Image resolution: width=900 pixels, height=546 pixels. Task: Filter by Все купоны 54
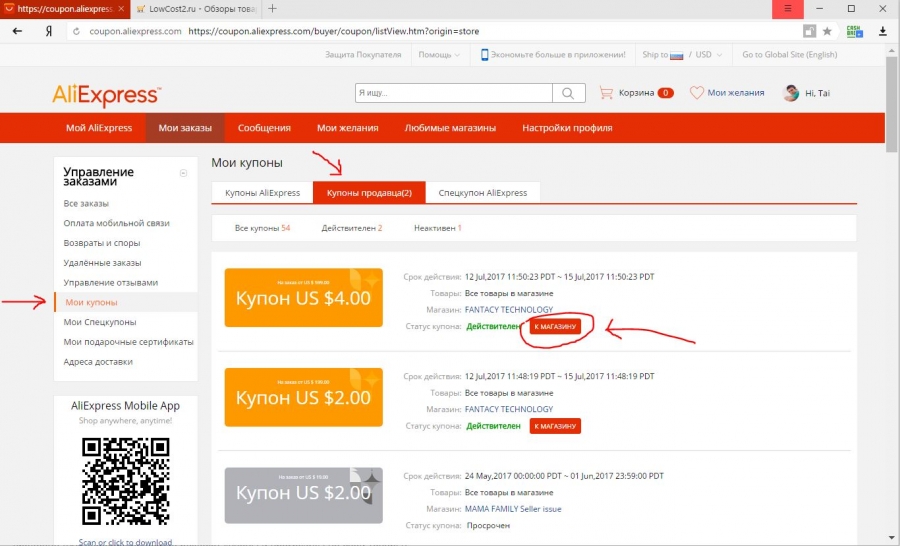pyautogui.click(x=262, y=228)
